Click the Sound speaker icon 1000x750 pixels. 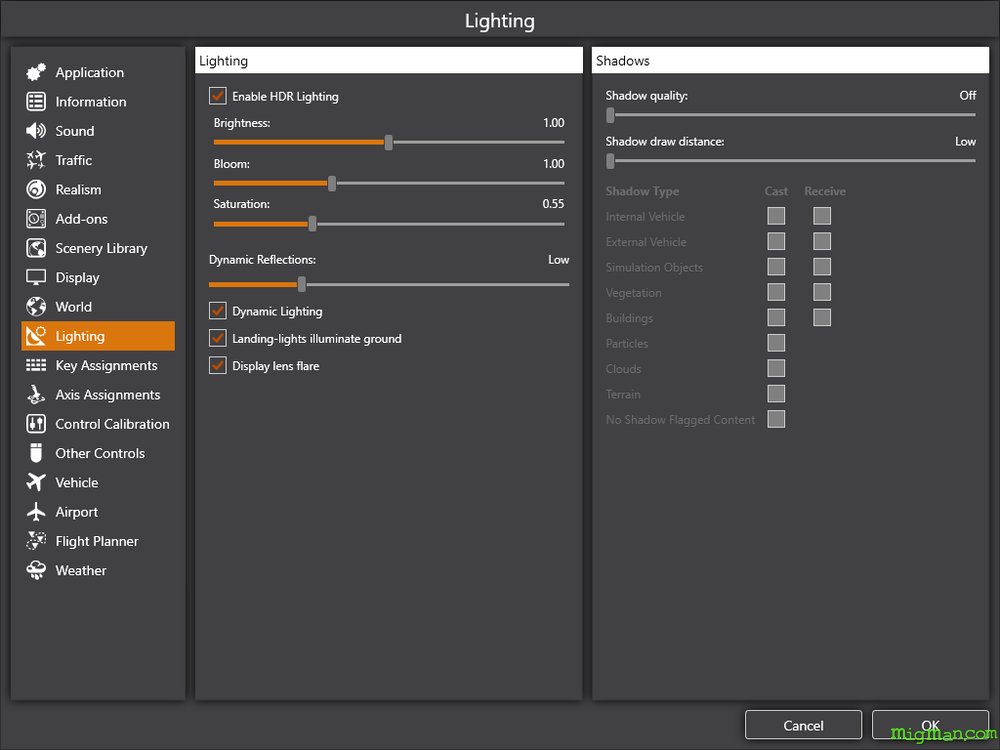point(36,131)
